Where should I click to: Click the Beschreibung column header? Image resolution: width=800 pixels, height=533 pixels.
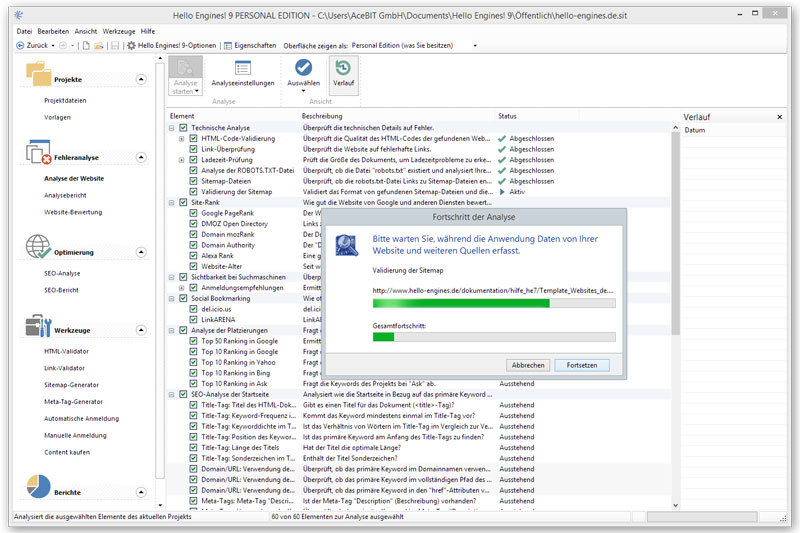coord(322,116)
